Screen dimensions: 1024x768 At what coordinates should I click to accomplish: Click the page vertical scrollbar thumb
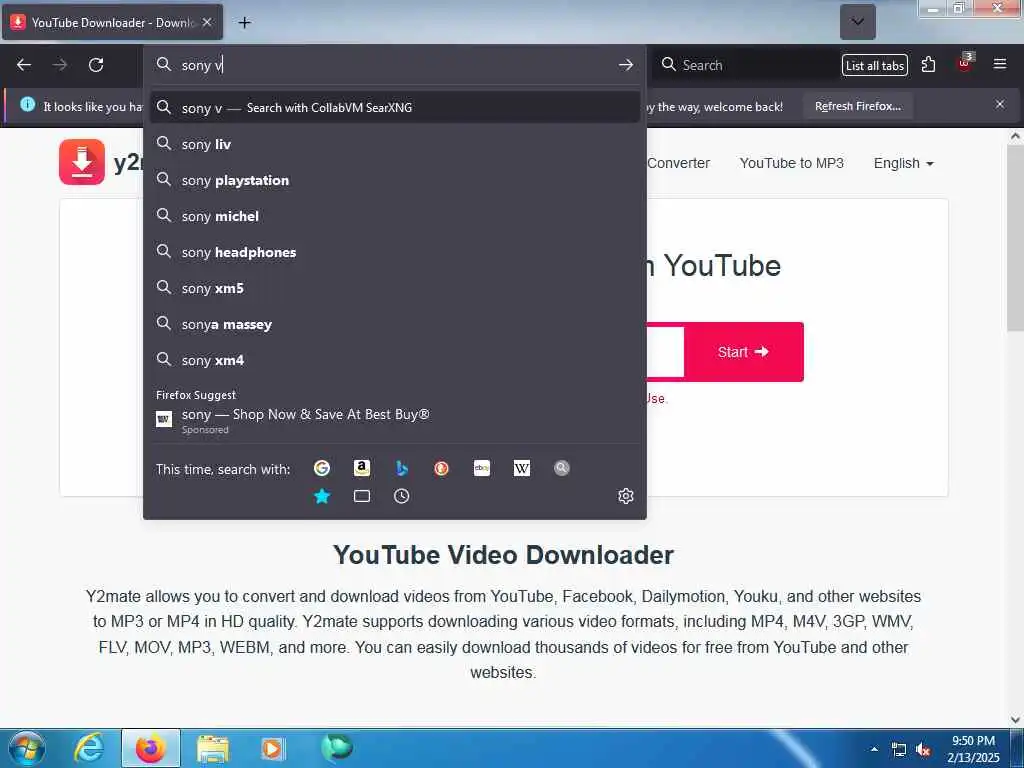coord(1015,238)
